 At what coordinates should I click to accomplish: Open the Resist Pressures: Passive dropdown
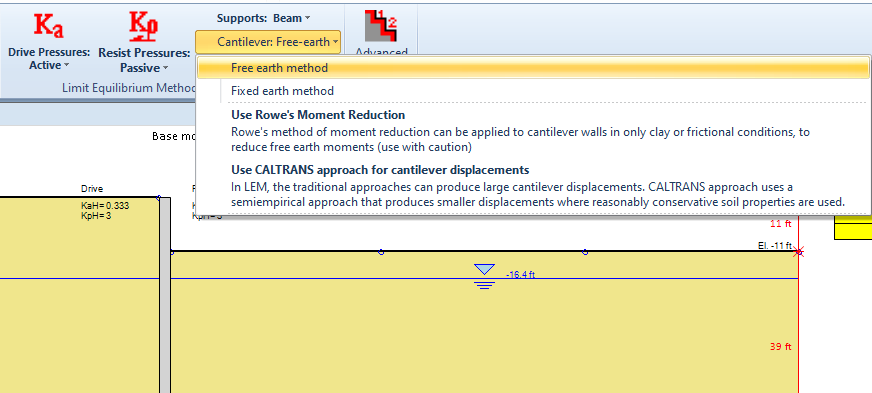pos(144,61)
